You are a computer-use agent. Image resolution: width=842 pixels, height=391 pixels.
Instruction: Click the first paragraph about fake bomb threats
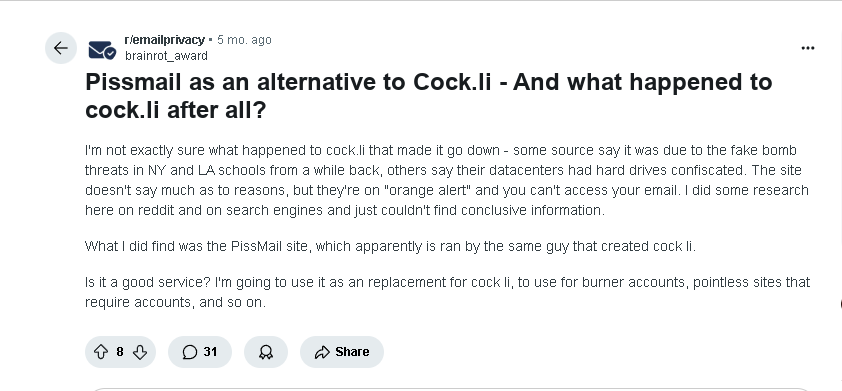coord(447,180)
